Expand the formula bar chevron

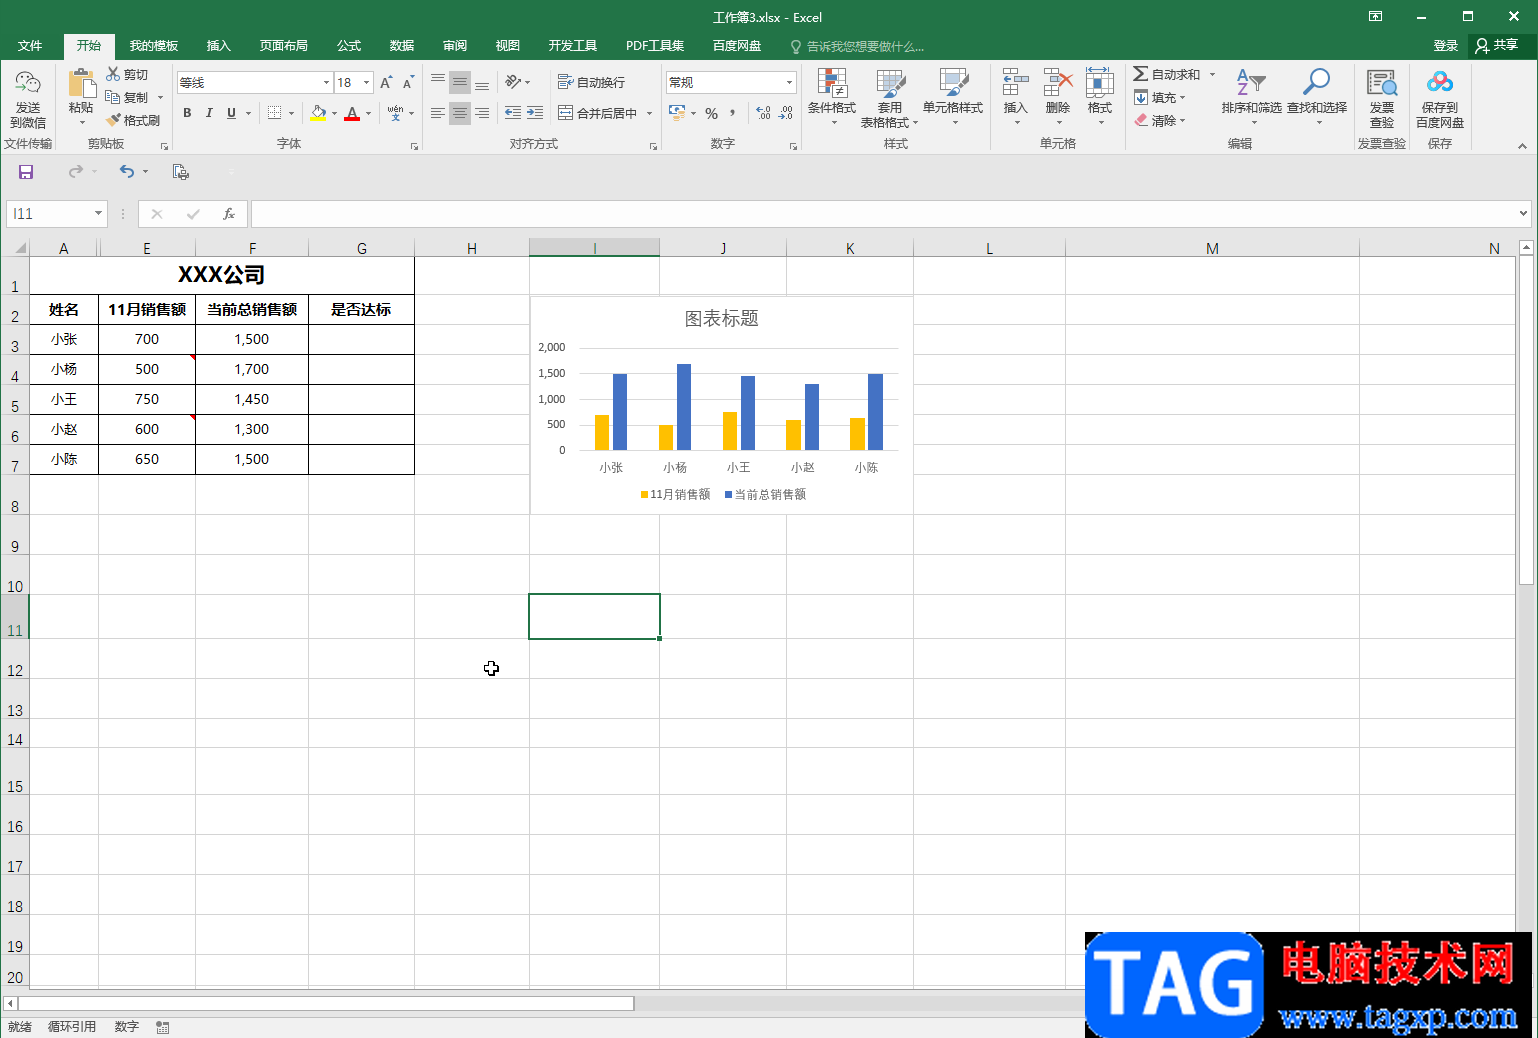[x=1523, y=213]
